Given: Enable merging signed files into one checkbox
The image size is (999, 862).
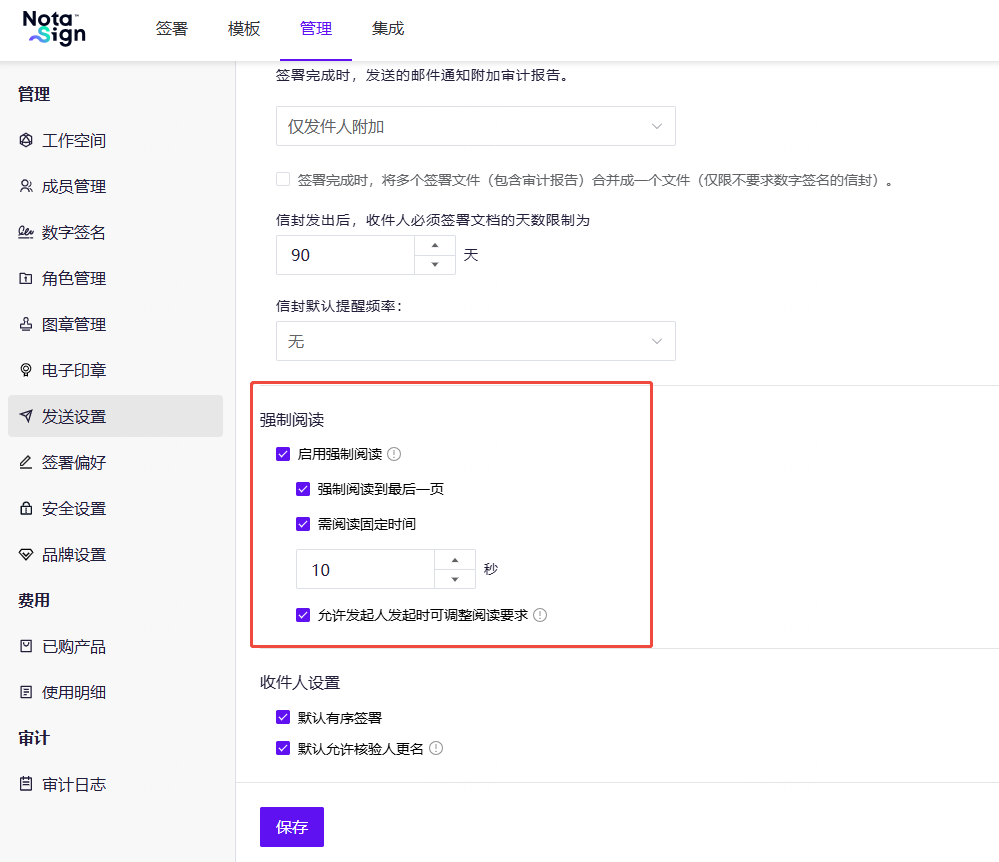Looking at the screenshot, I should 283,180.
